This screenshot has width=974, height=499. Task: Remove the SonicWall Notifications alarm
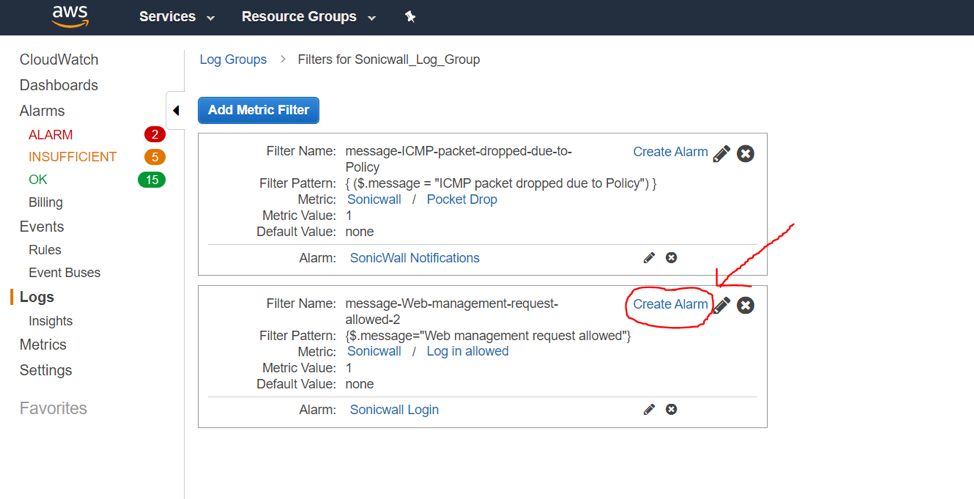click(671, 257)
